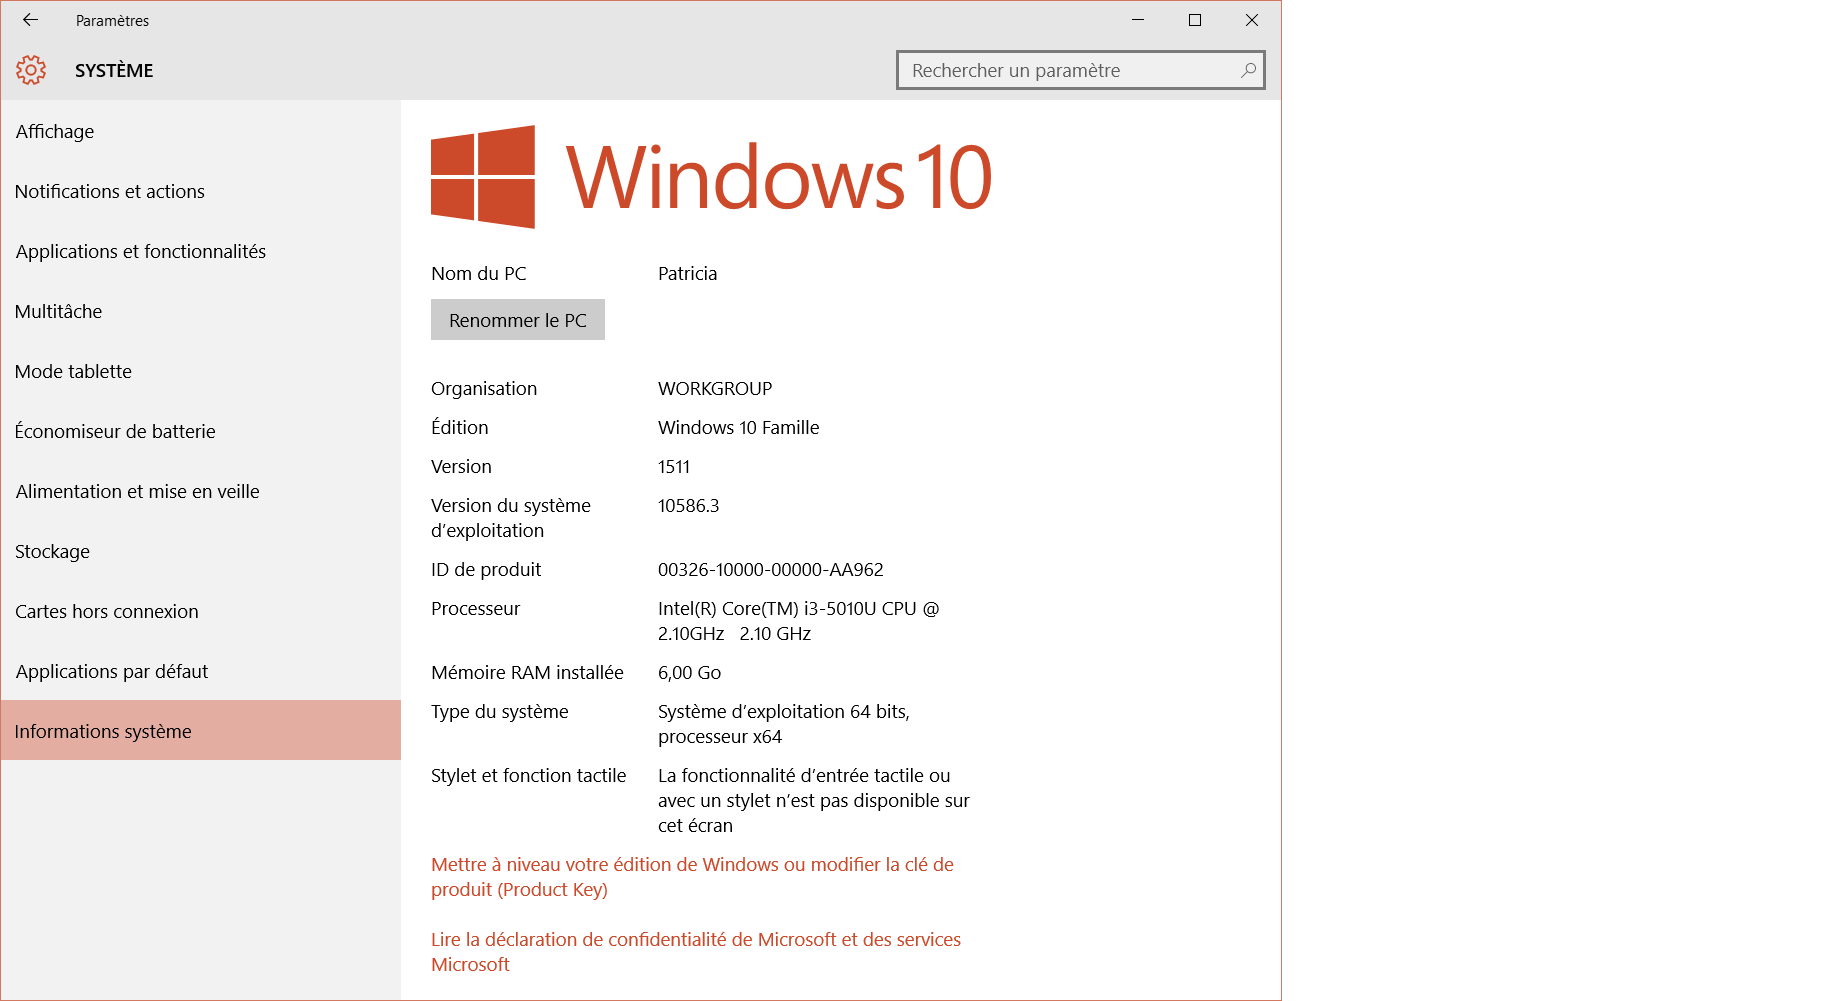The width and height of the screenshot is (1824, 1001).
Task: Click the SYSTÈME header title
Action: click(114, 70)
